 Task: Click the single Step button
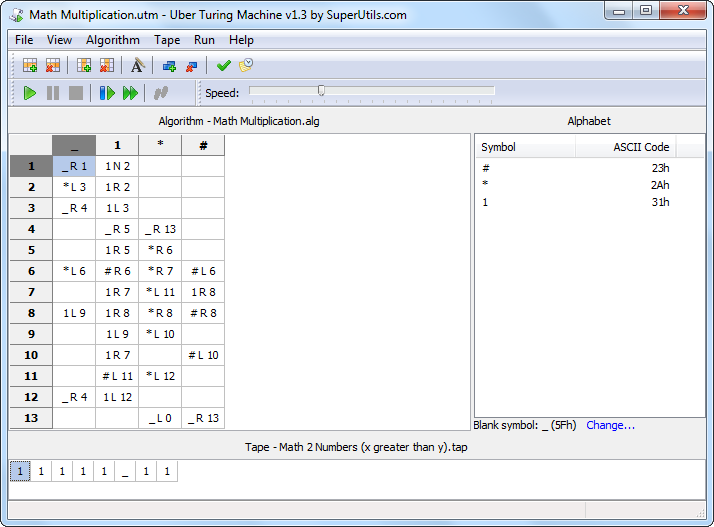click(x=107, y=93)
